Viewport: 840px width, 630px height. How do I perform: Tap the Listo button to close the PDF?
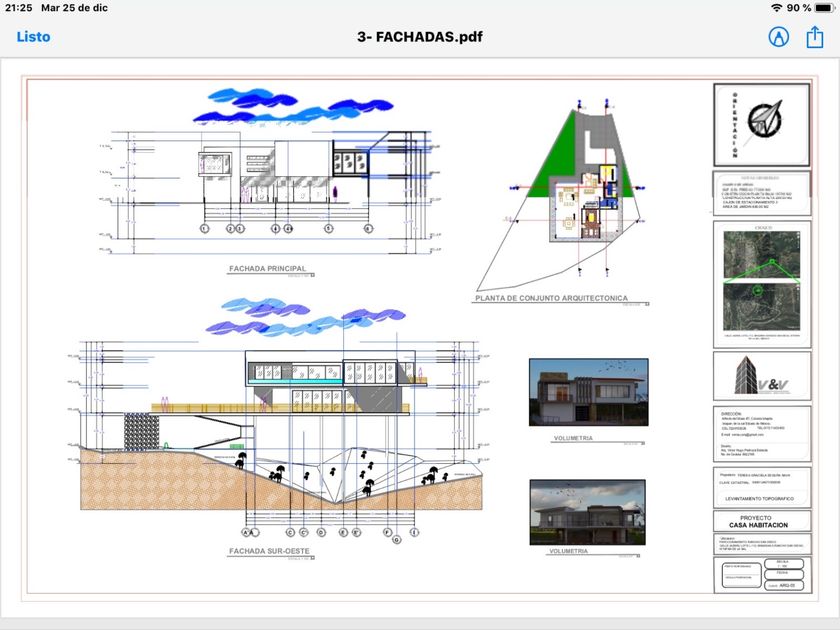(x=33, y=37)
